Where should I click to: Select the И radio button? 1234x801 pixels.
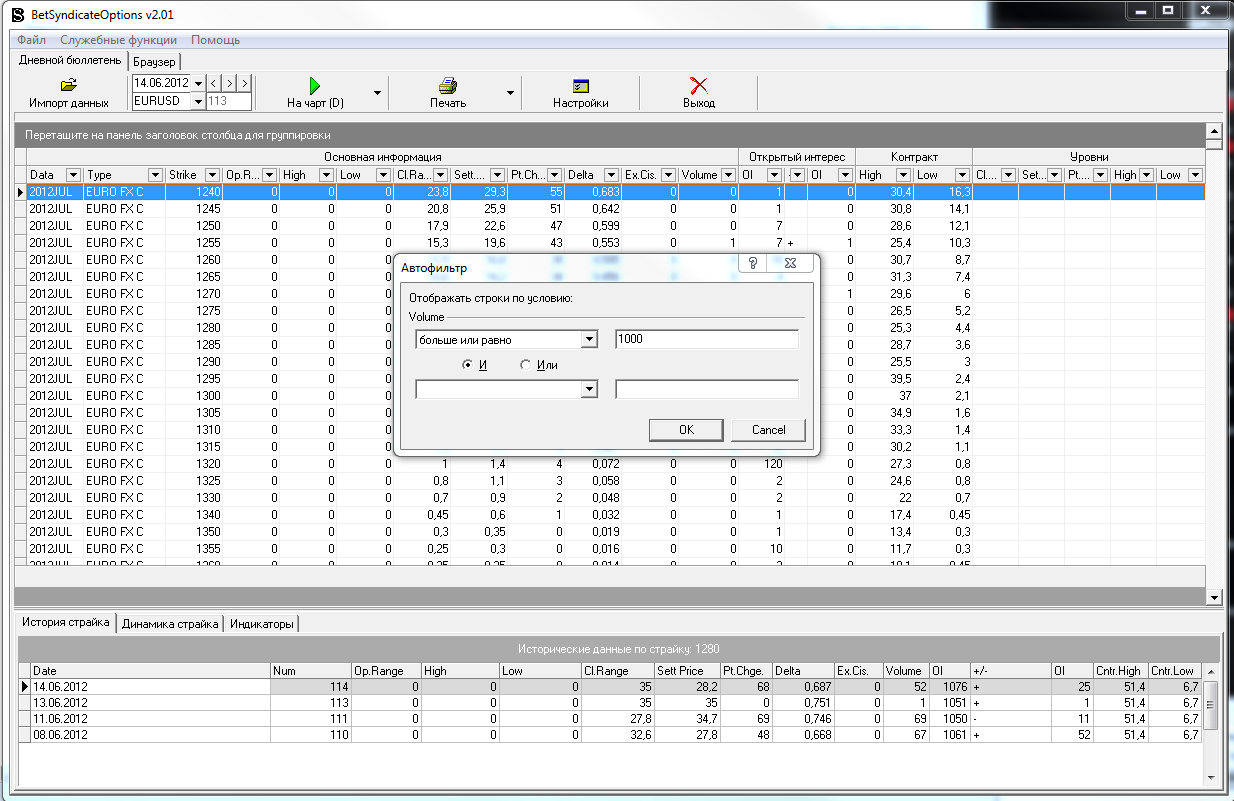(x=467, y=365)
